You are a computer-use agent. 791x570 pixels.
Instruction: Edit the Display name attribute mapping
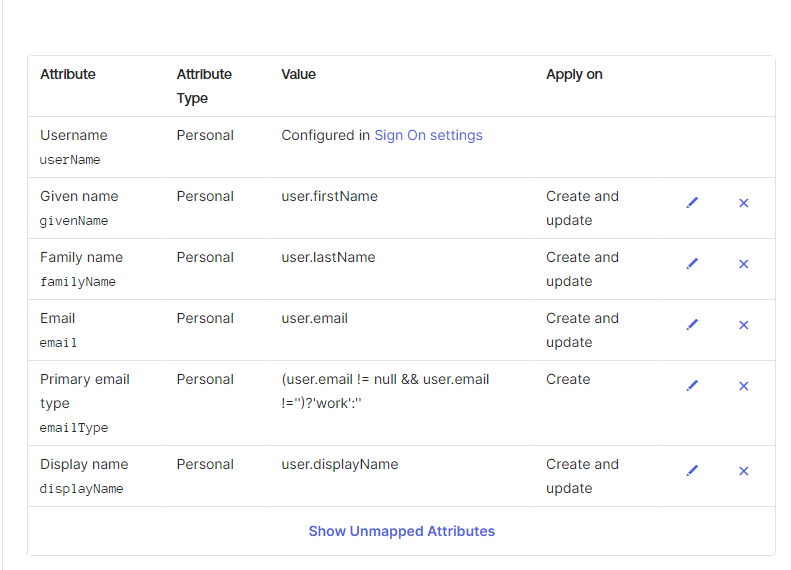coord(692,471)
